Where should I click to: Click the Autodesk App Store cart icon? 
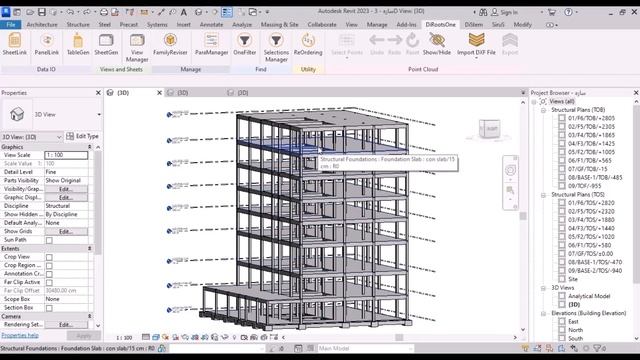(552, 12)
